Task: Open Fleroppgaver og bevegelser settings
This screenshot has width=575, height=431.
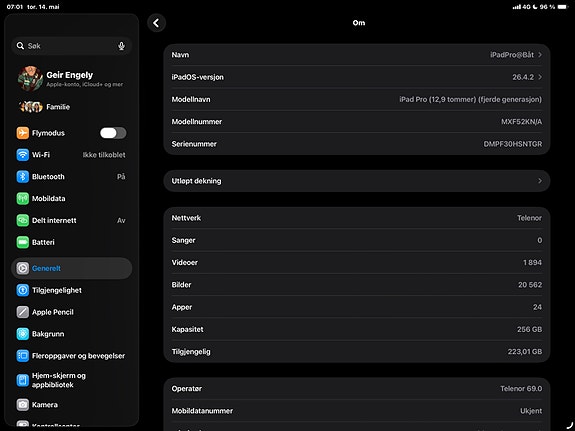Action: [72, 356]
